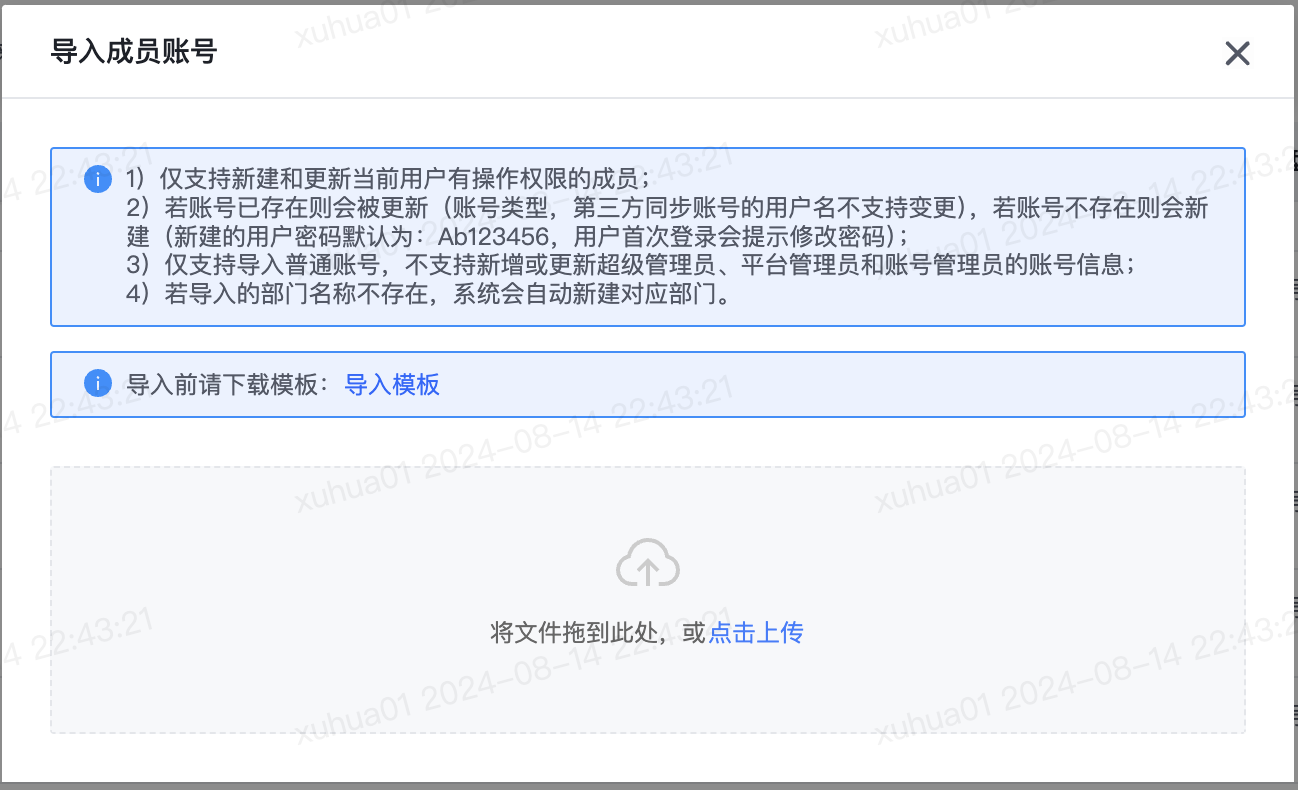Click the 导入成员账号 dialog title
Viewport: 1298px width, 790px height.
(x=134, y=52)
